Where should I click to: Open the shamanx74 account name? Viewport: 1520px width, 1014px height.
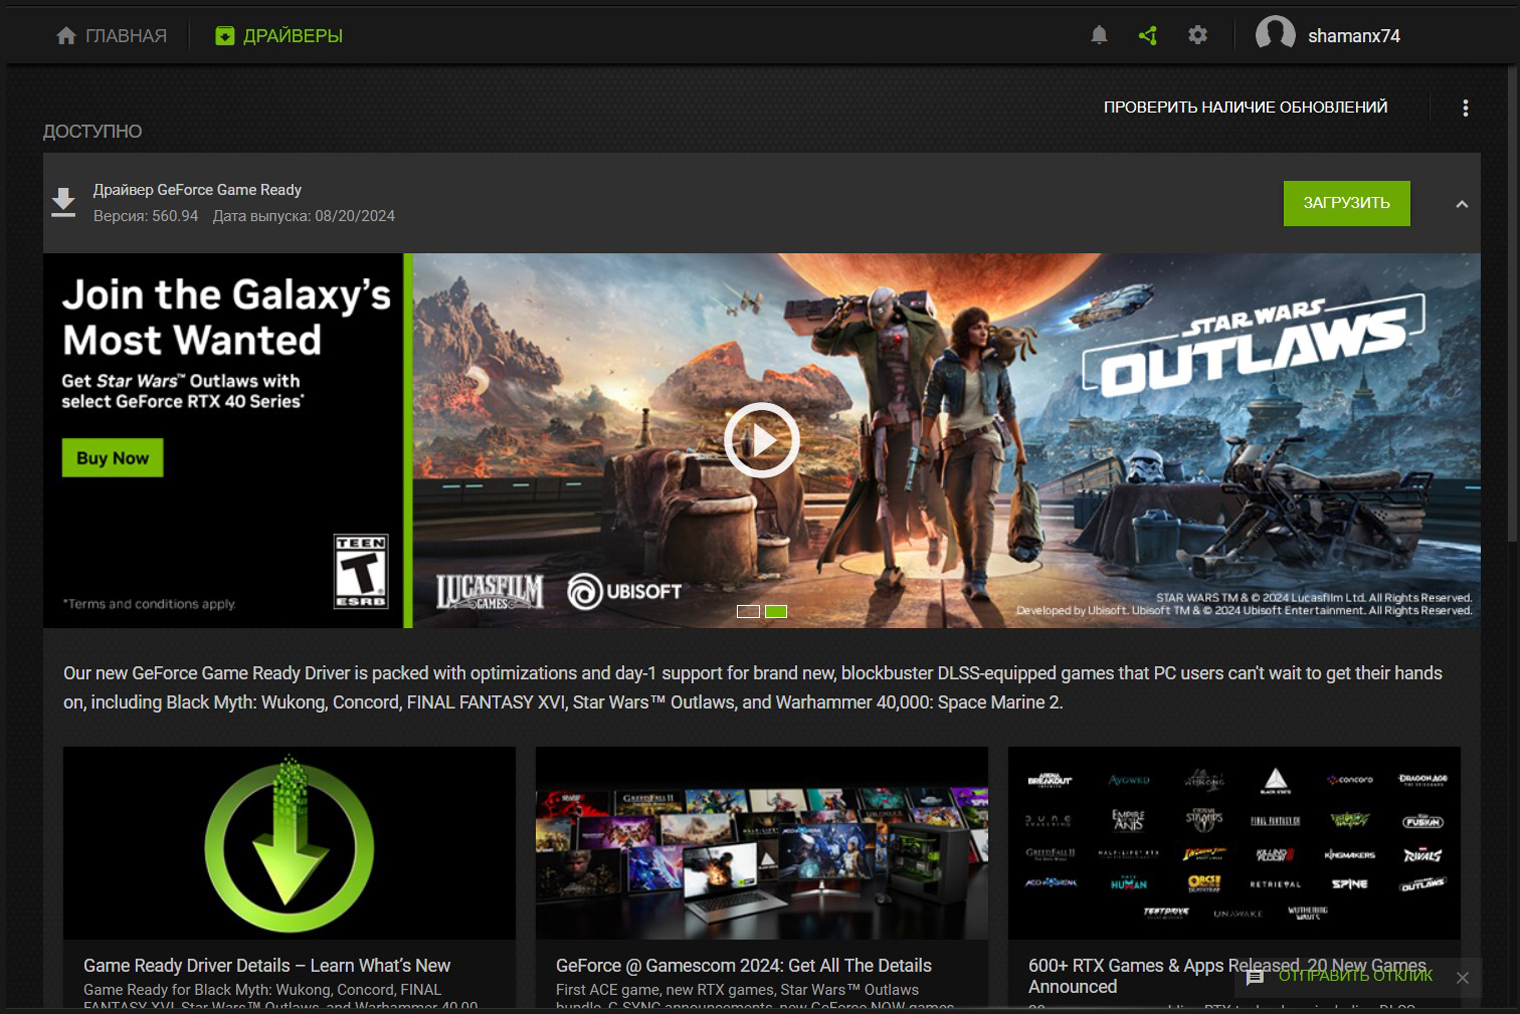1354,36
